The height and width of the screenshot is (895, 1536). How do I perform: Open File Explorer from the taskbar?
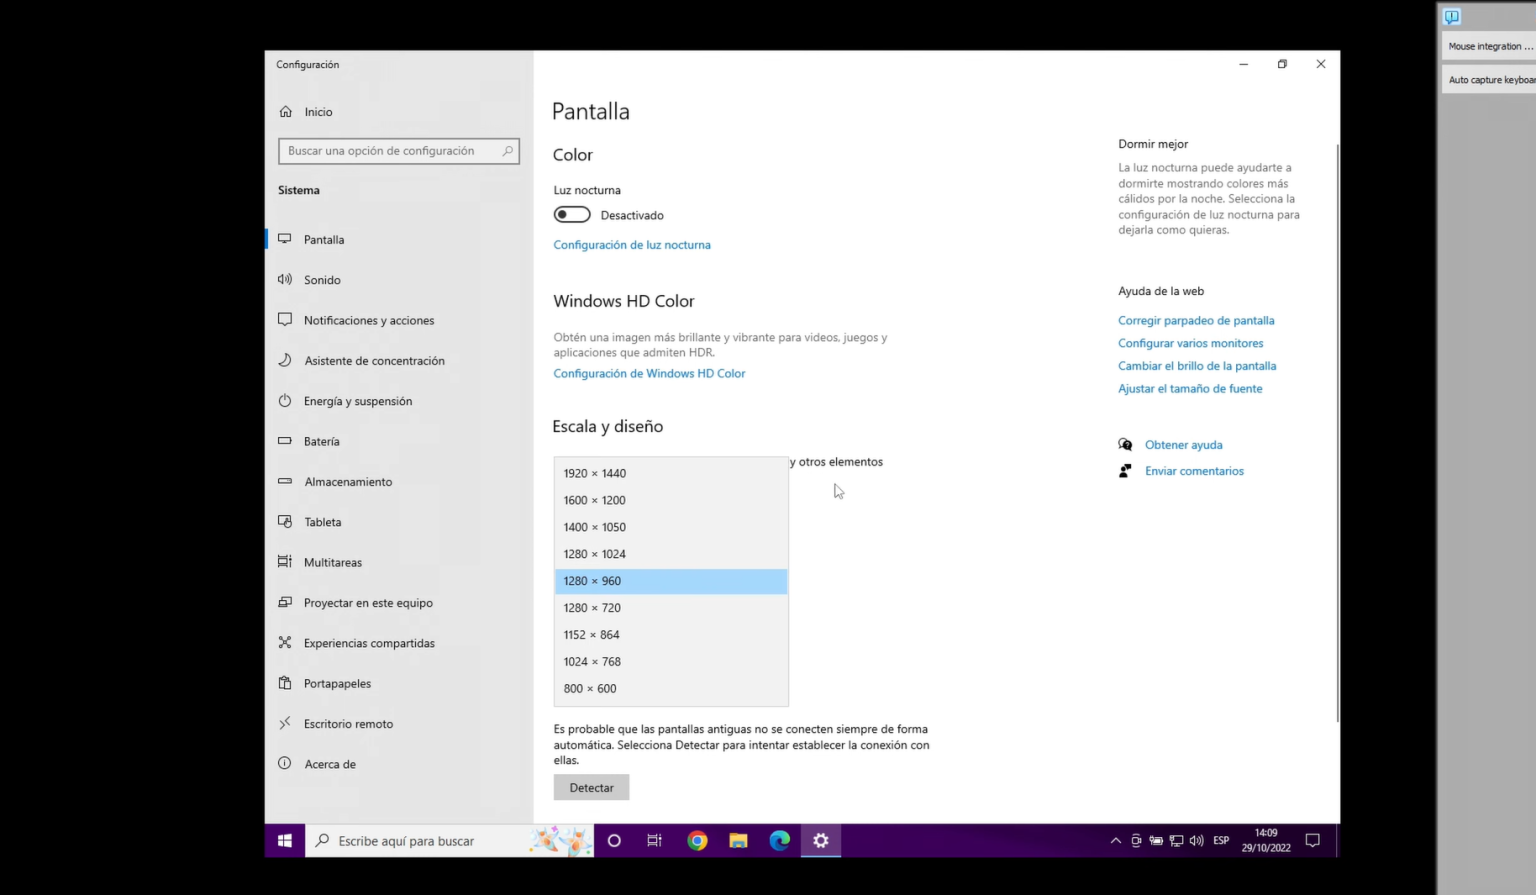tap(738, 841)
